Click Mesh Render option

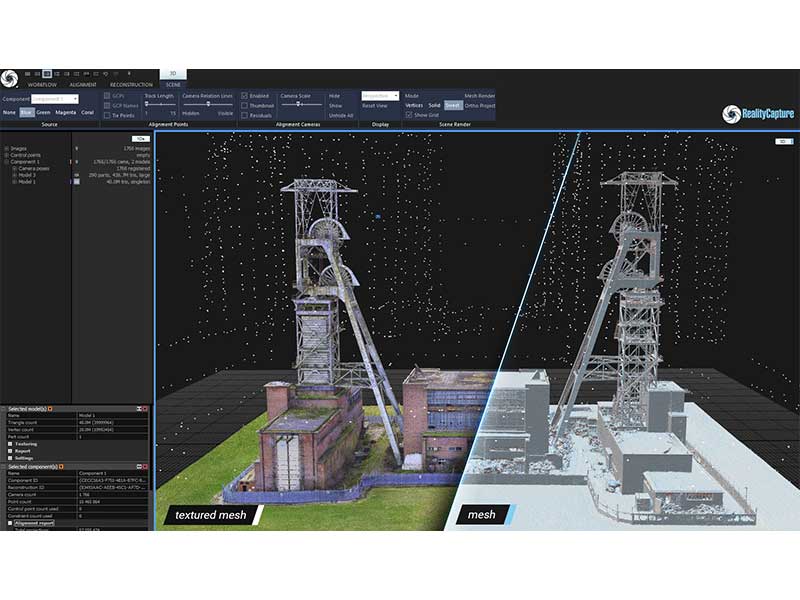pyautogui.click(x=480, y=96)
